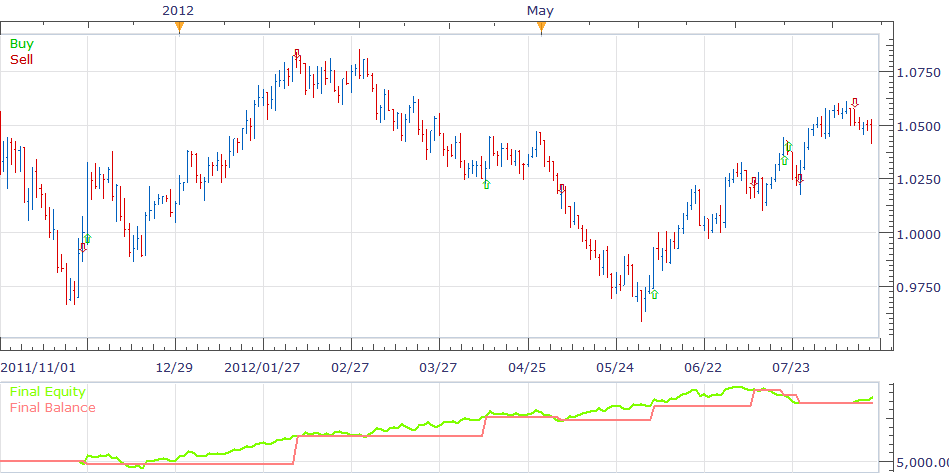Click the red sell arrow beside the November buy arrow
The height and width of the screenshot is (473, 950).
tap(82, 248)
